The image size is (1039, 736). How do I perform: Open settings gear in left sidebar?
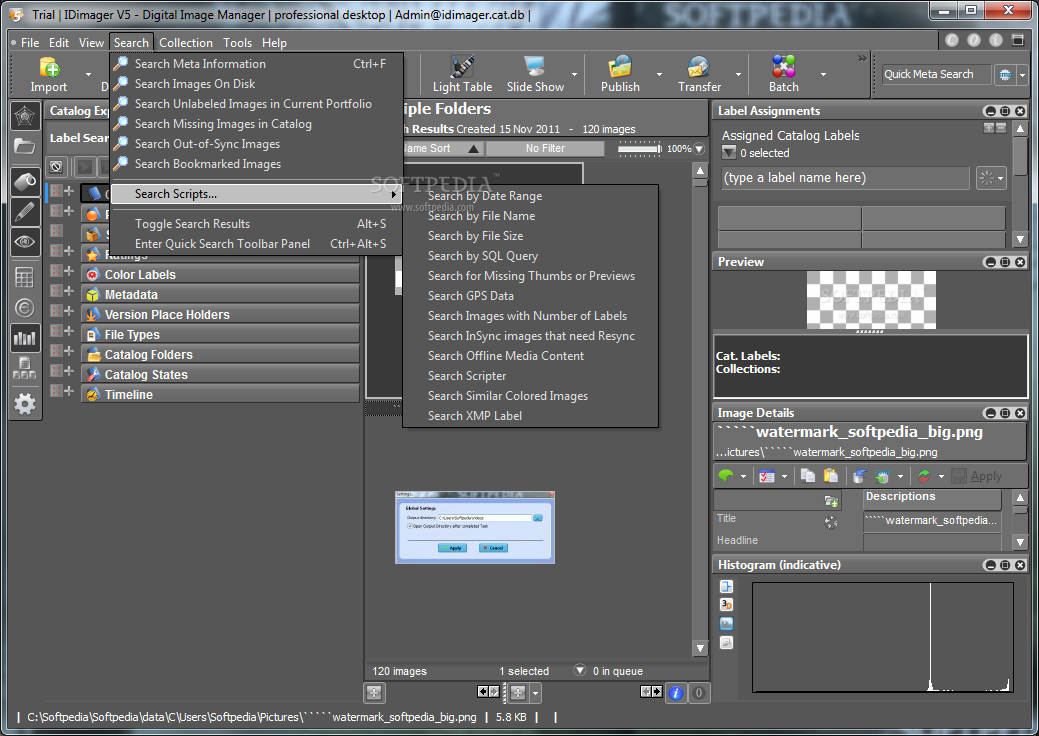click(x=25, y=403)
